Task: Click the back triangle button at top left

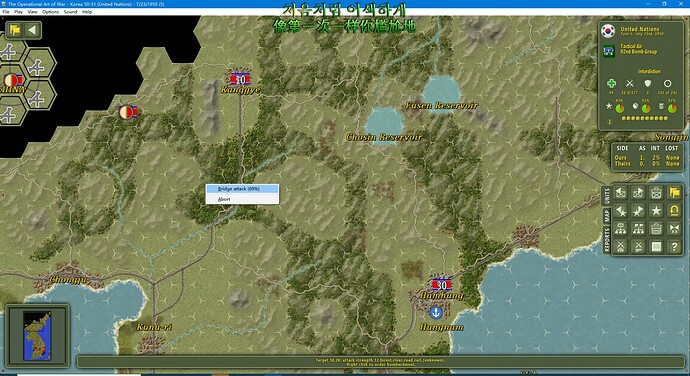Action: tap(32, 30)
